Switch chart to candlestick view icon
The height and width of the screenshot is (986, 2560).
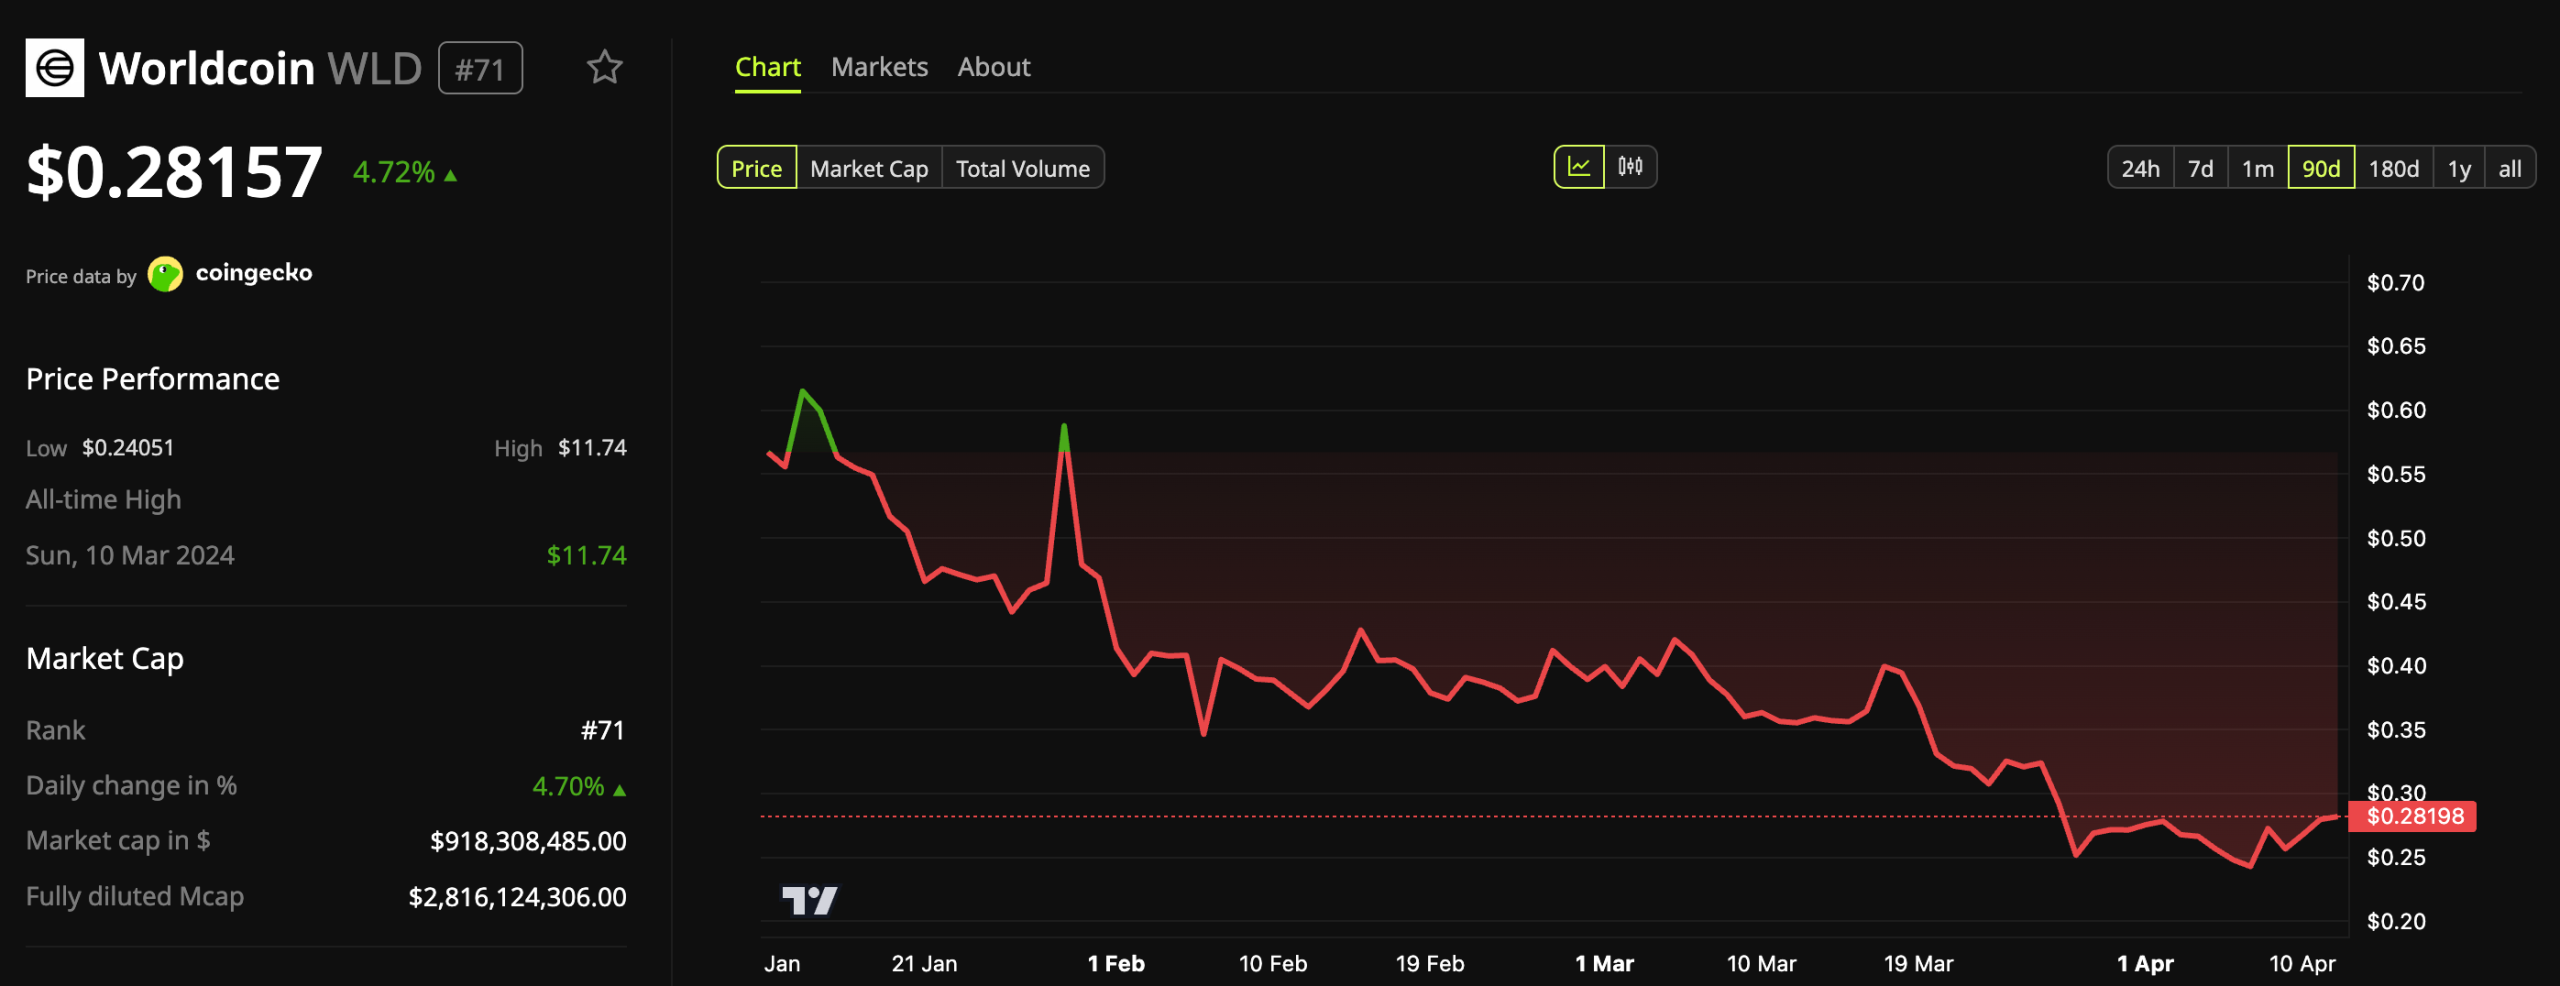coord(1630,167)
